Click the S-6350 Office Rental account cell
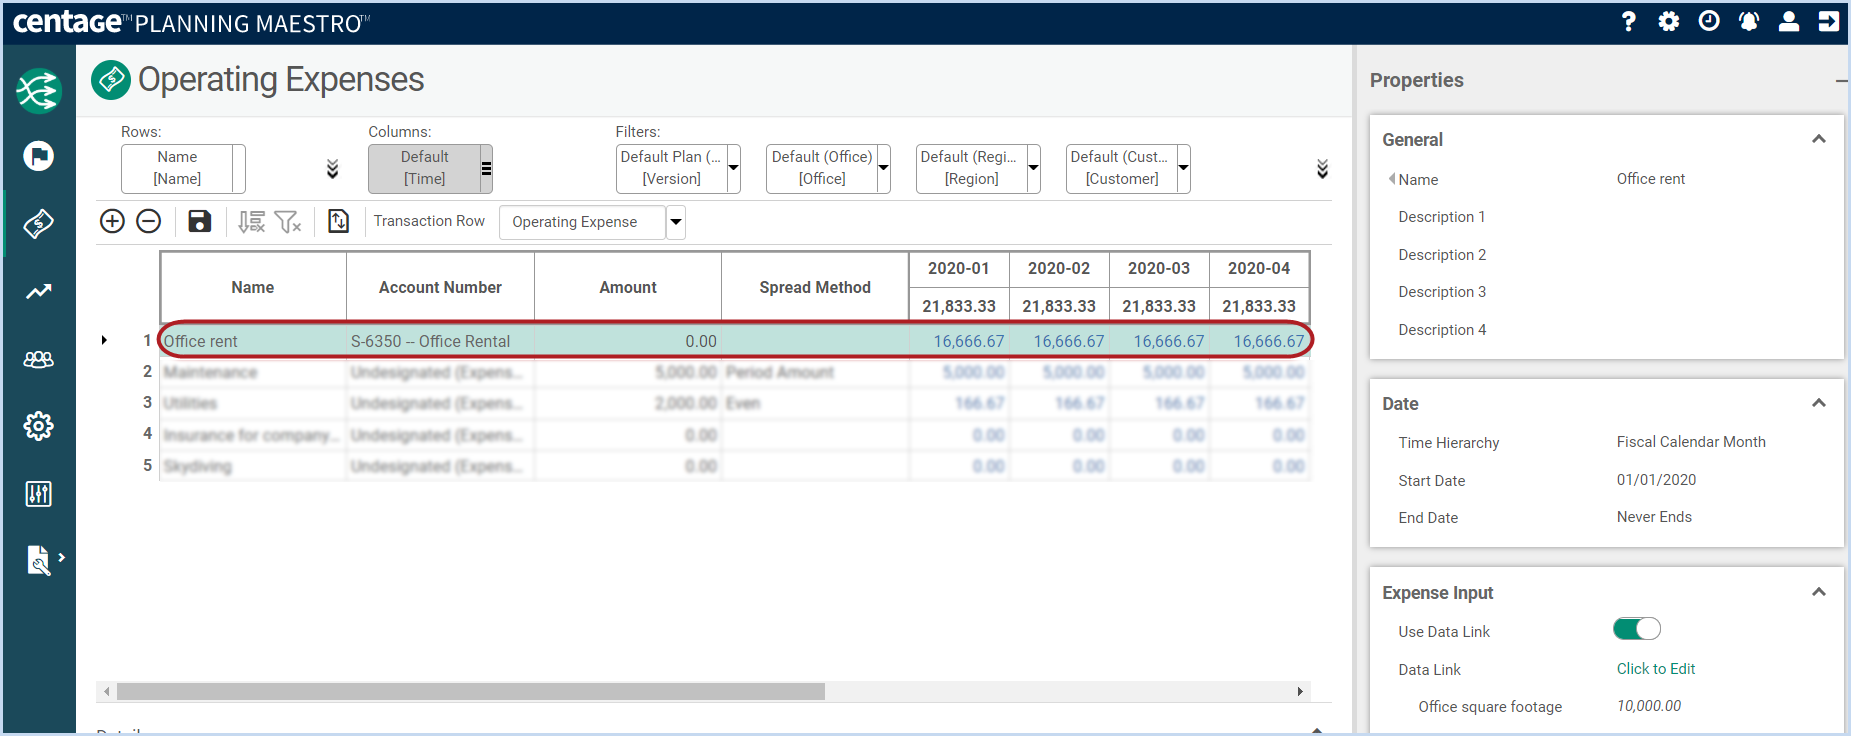The width and height of the screenshot is (1851, 736). point(440,341)
